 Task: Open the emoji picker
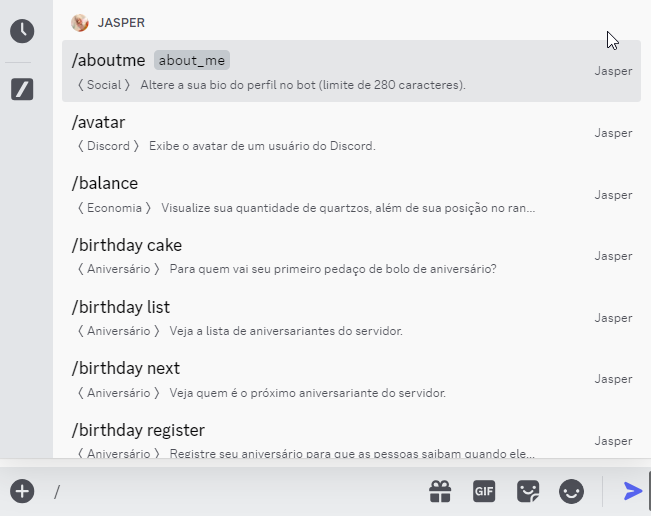(571, 491)
